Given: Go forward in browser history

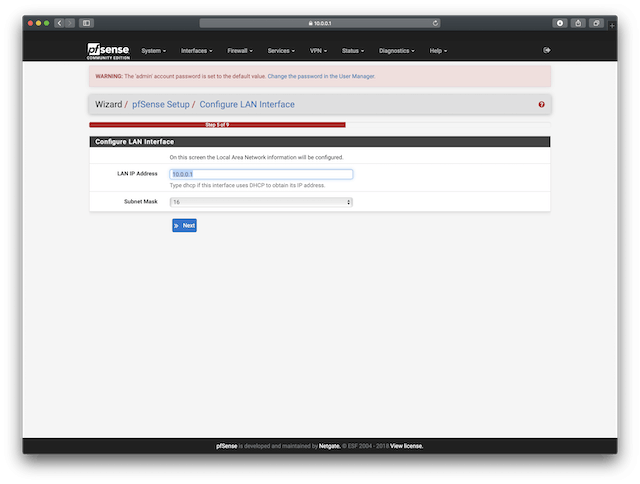Looking at the screenshot, I should 70,23.
